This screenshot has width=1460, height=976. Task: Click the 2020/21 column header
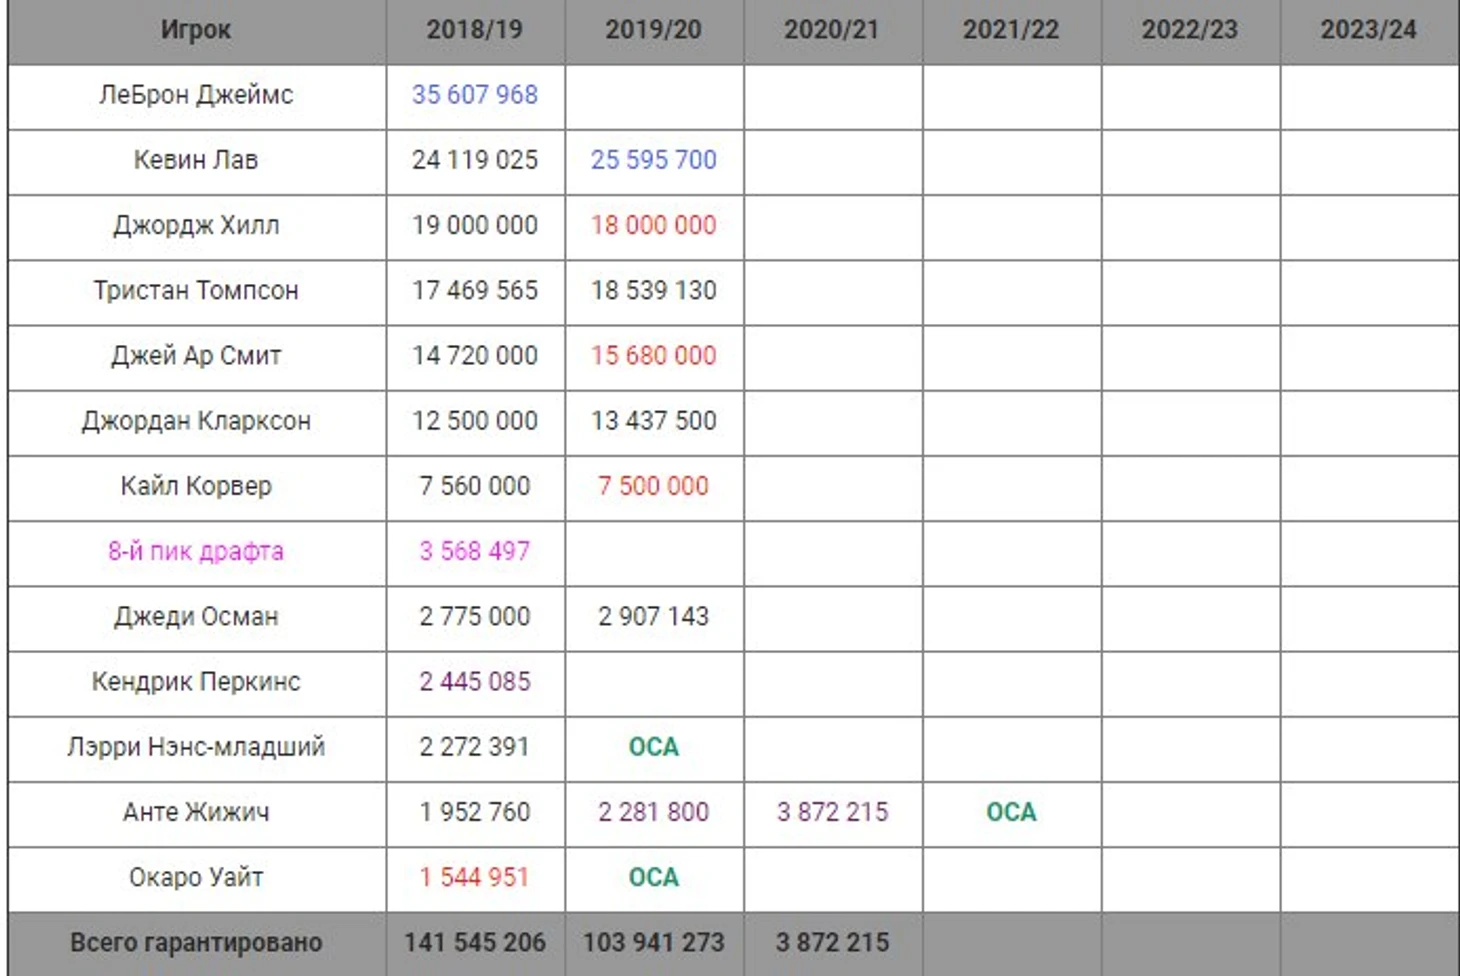832,30
